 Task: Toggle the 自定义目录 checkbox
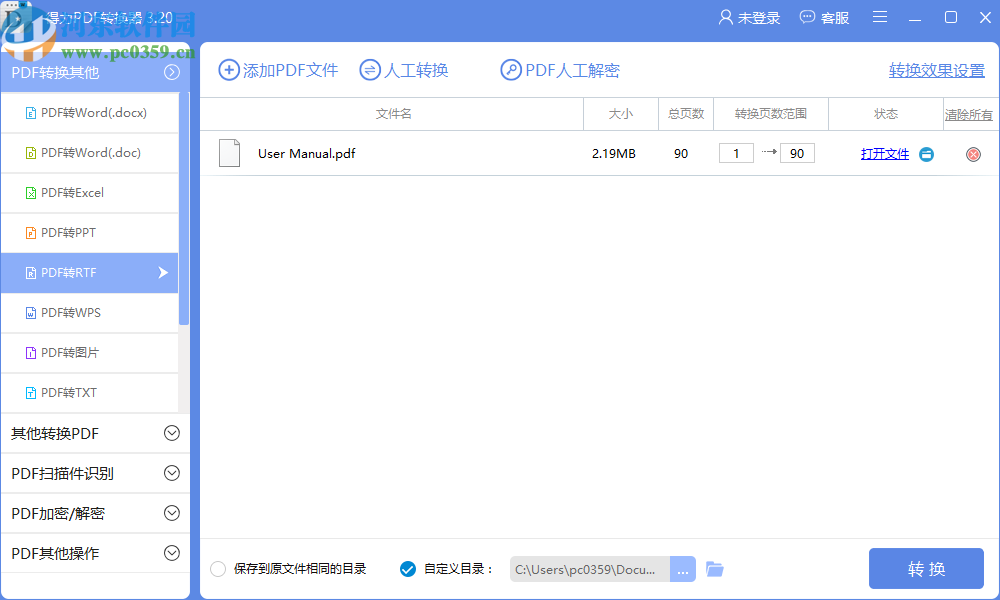(x=408, y=568)
